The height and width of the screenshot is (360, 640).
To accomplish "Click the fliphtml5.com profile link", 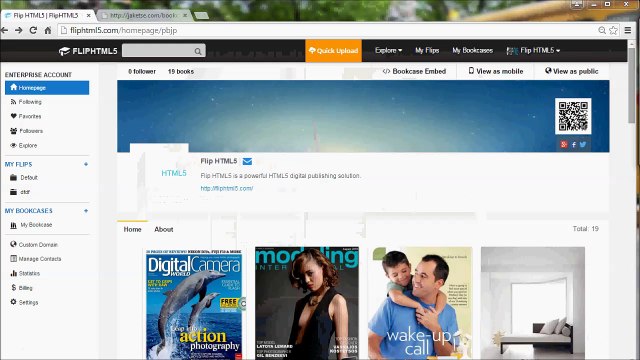I will (227, 189).
